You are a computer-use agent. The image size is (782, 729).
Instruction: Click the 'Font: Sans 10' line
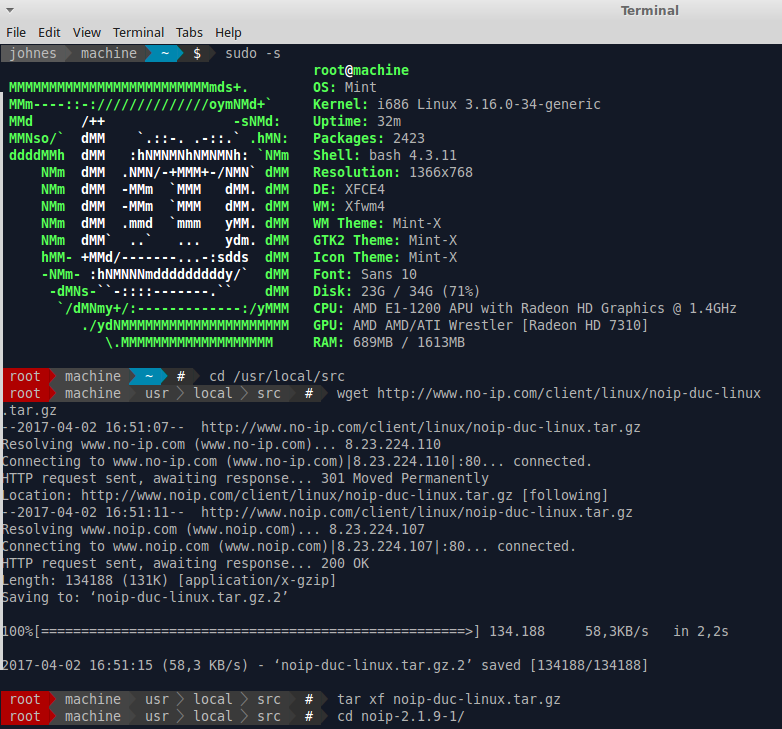(365, 274)
